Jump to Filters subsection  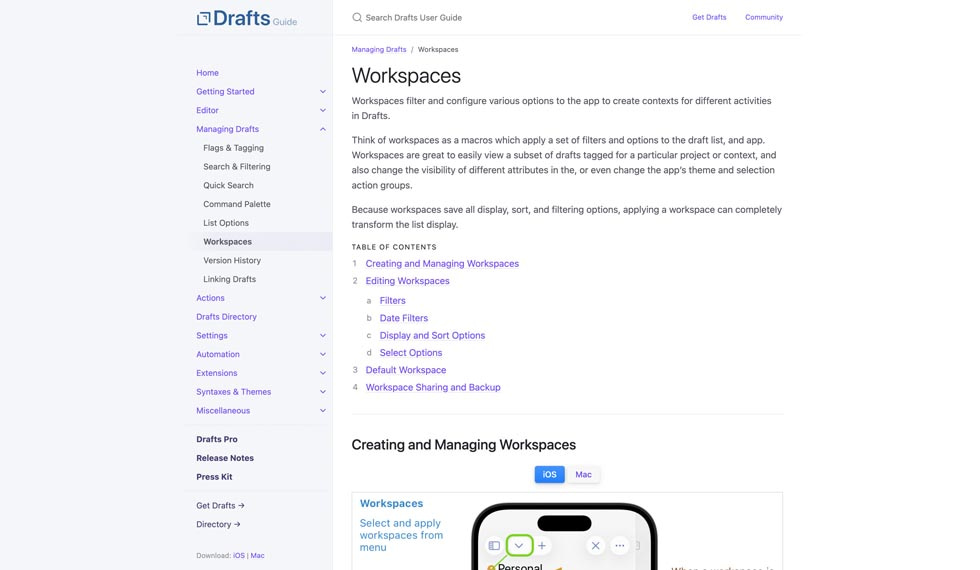392,301
